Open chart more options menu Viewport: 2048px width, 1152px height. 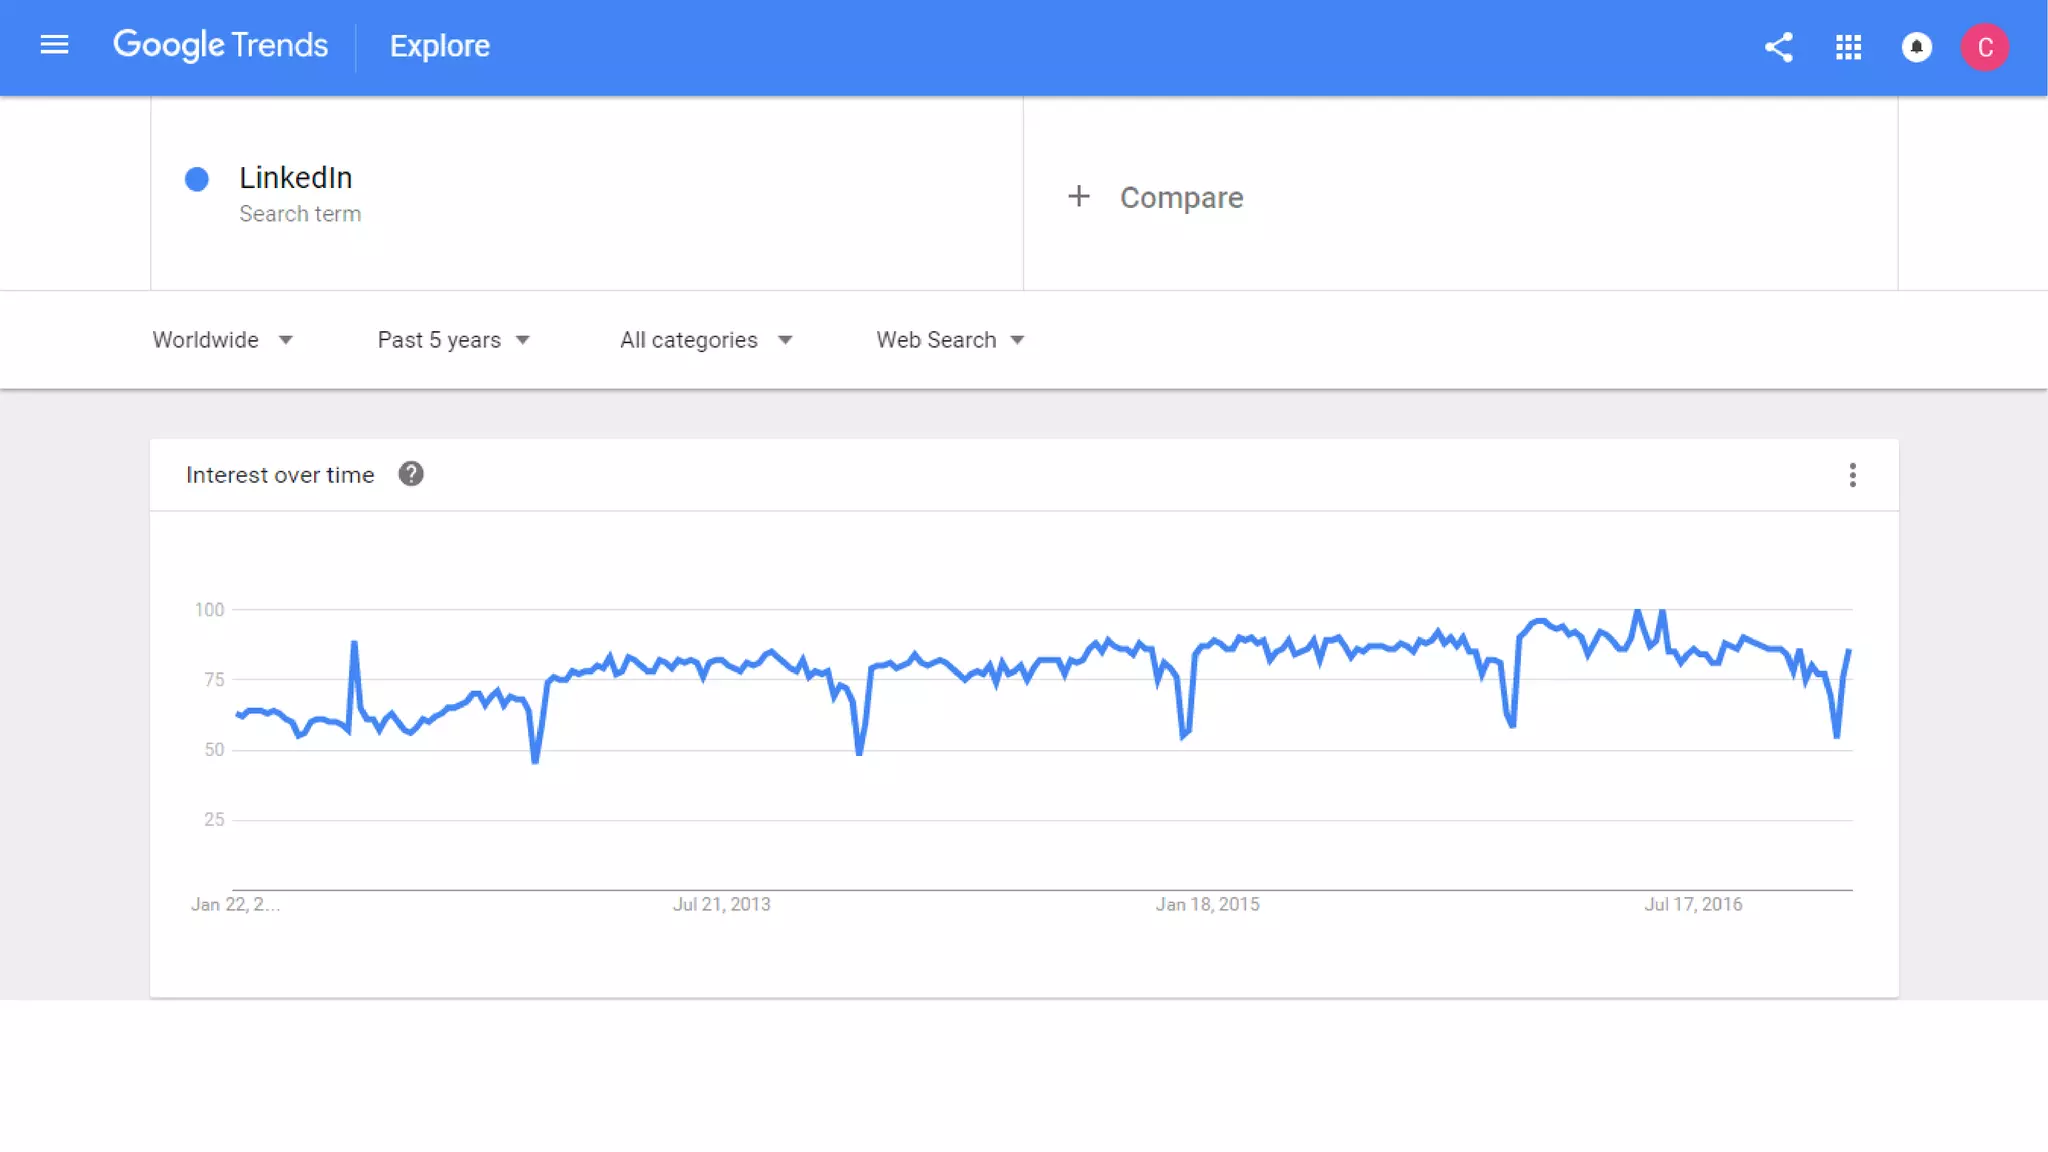click(1852, 475)
